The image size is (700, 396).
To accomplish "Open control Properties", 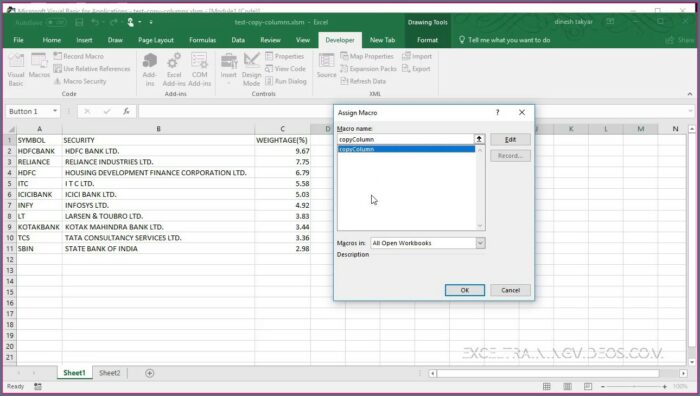I will [x=284, y=56].
